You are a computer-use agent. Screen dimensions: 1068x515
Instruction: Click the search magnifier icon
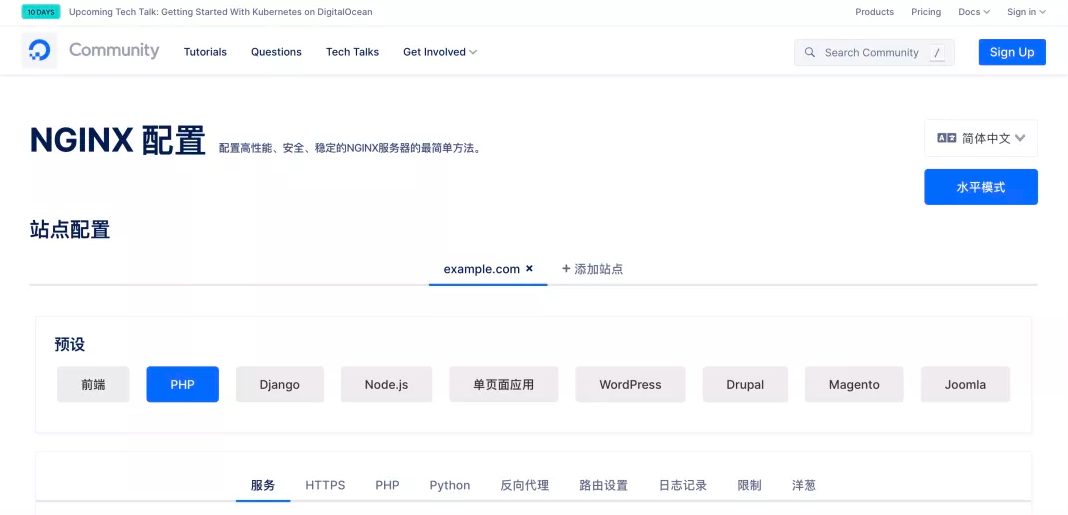810,52
